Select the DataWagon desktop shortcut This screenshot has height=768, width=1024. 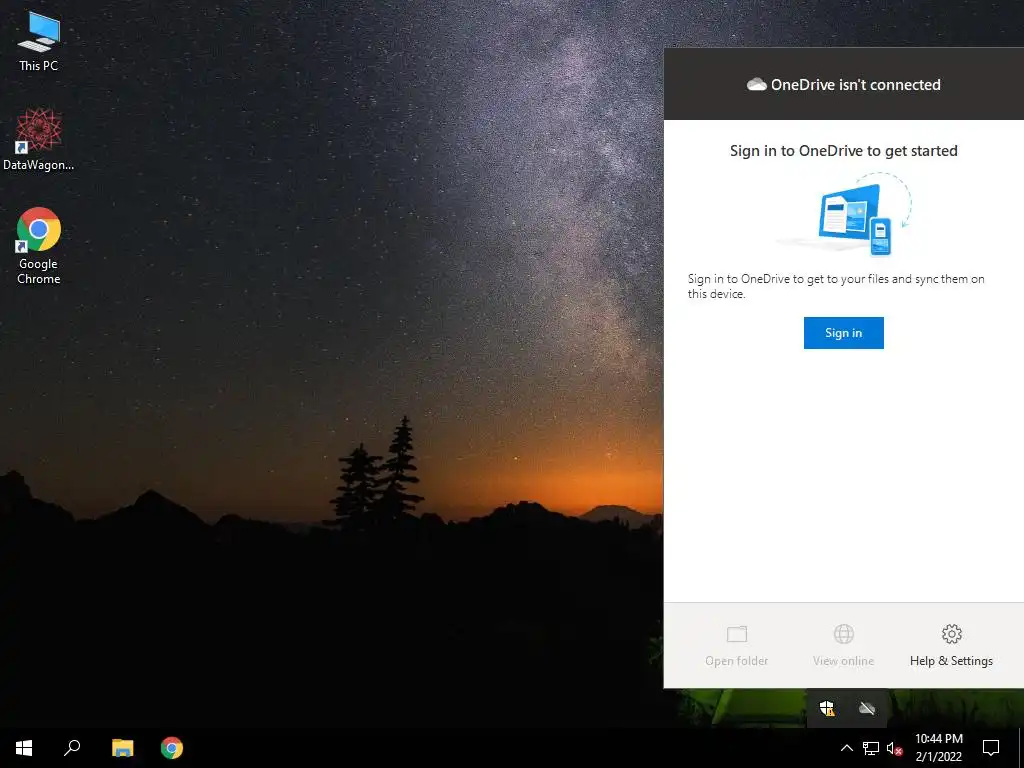tap(39, 139)
